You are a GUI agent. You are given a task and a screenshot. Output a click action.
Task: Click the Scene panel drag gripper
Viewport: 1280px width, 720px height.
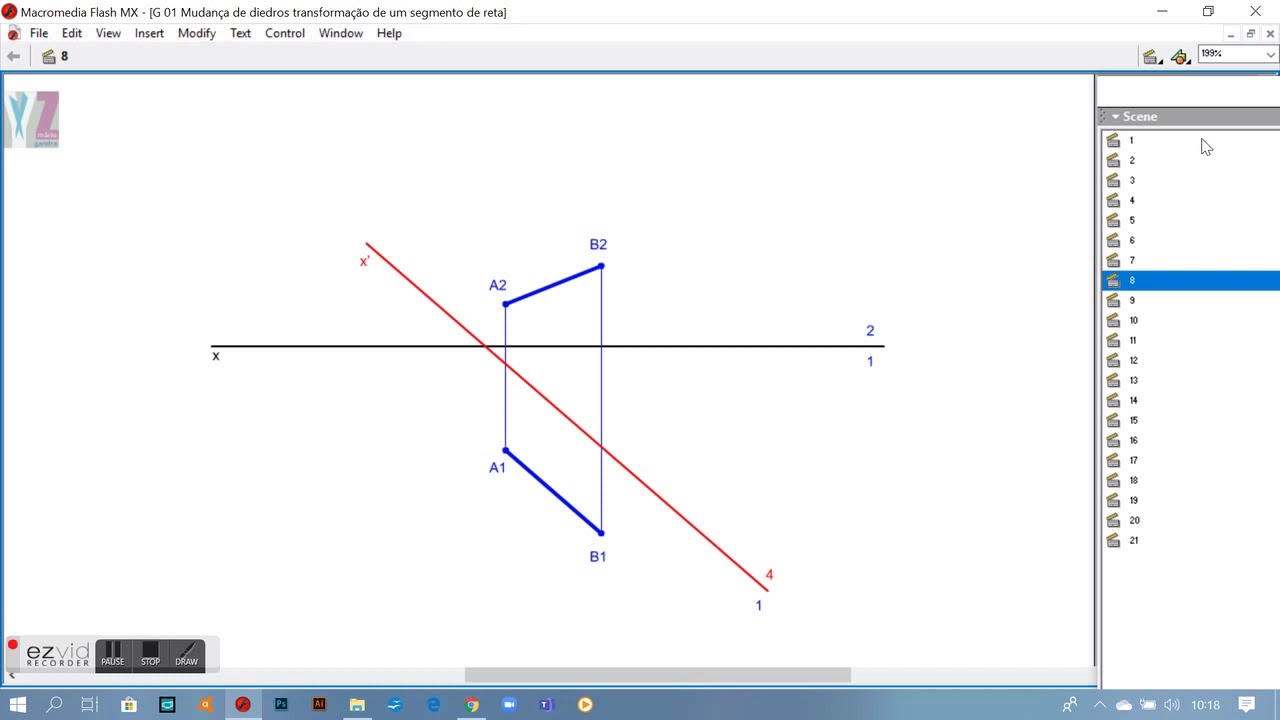(x=1104, y=117)
